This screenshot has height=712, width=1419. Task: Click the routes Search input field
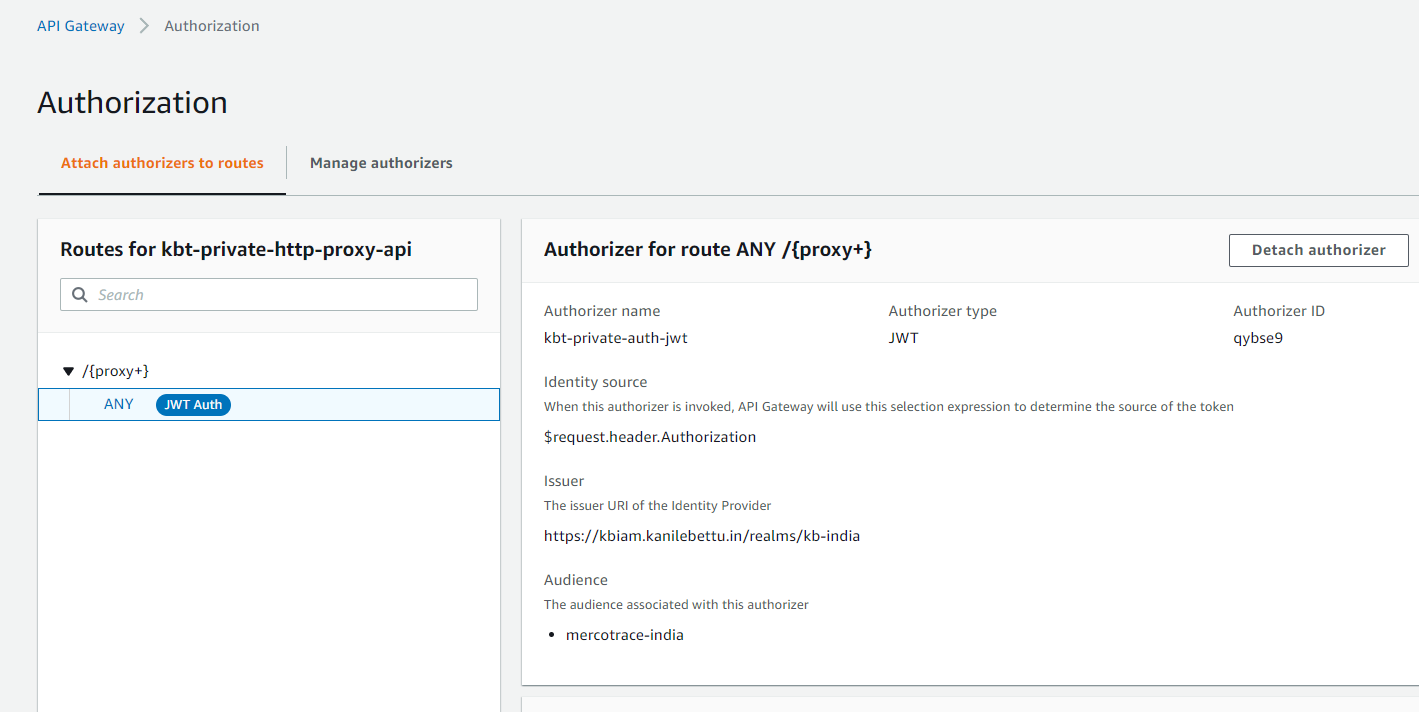(x=269, y=295)
